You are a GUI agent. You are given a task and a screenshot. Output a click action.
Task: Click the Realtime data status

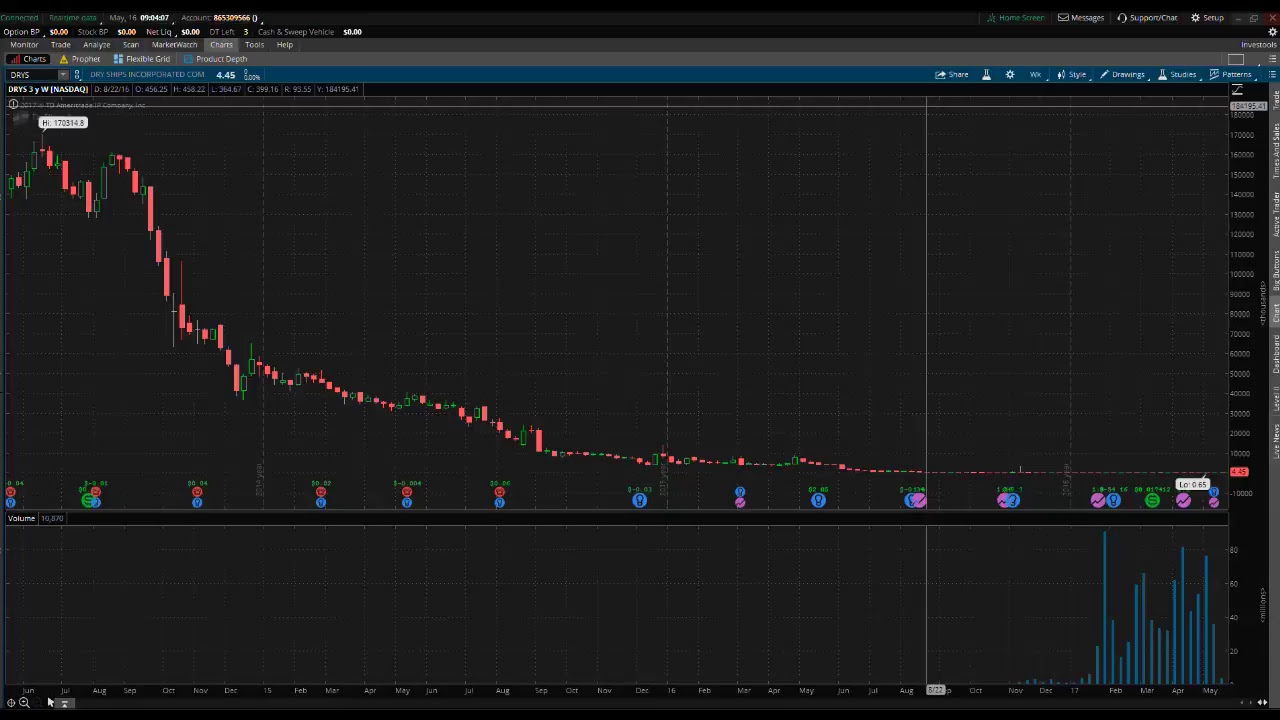pyautogui.click(x=73, y=18)
